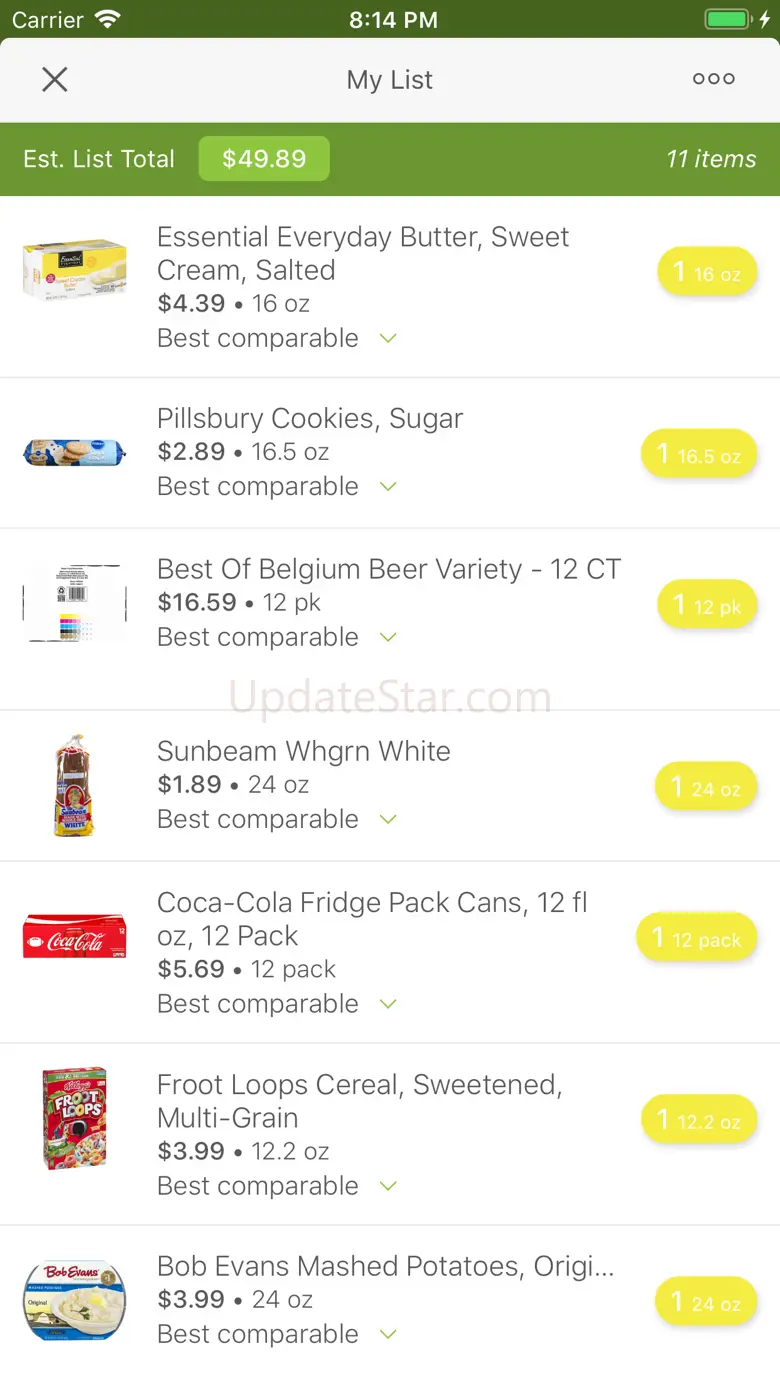Tap the 1 16.5 oz quantity badge
The width and height of the screenshot is (780, 1387).
[699, 454]
